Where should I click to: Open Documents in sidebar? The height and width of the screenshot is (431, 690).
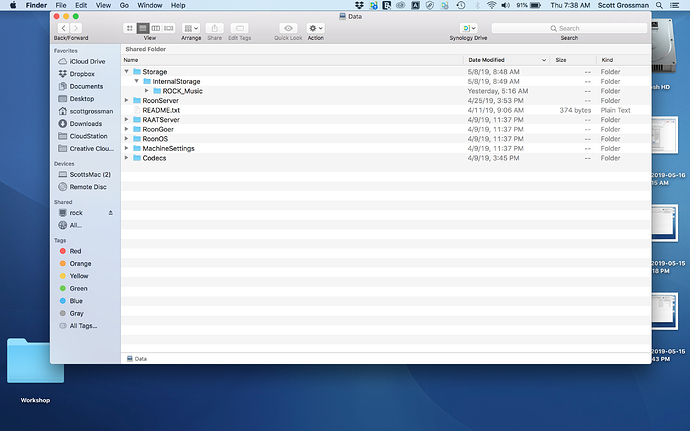click(x=86, y=86)
